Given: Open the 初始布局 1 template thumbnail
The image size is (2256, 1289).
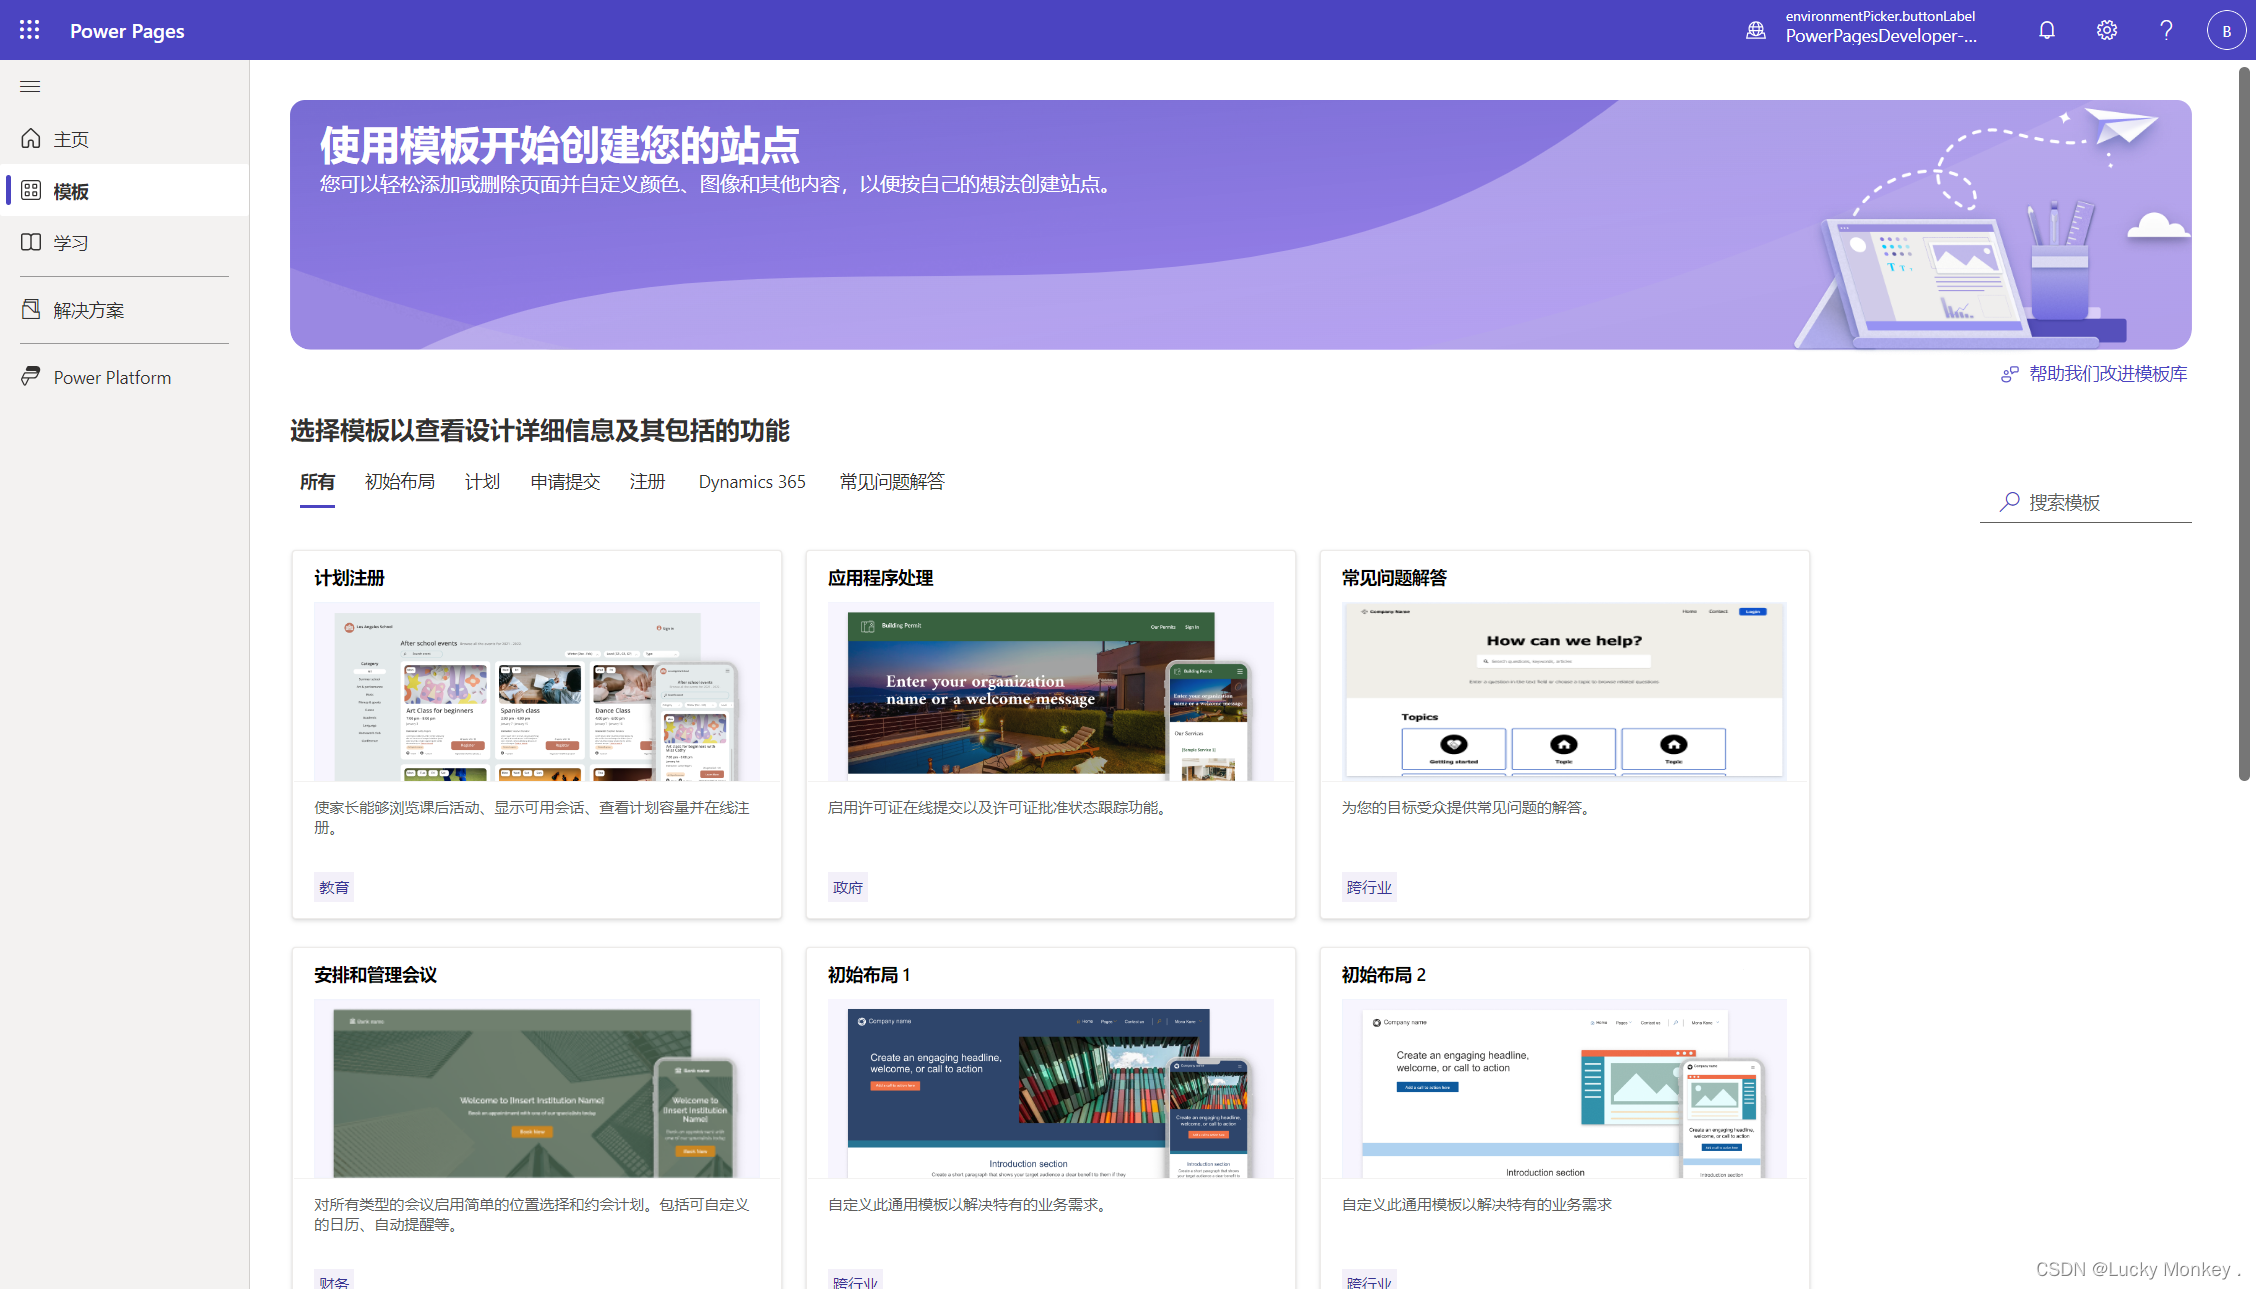Looking at the screenshot, I should (x=1051, y=1088).
